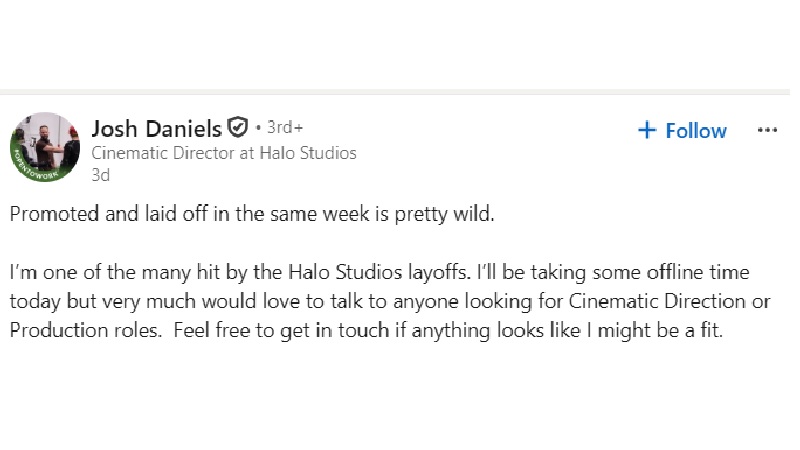
Task: Click the plus icon beside Follow
Action: (x=646, y=130)
